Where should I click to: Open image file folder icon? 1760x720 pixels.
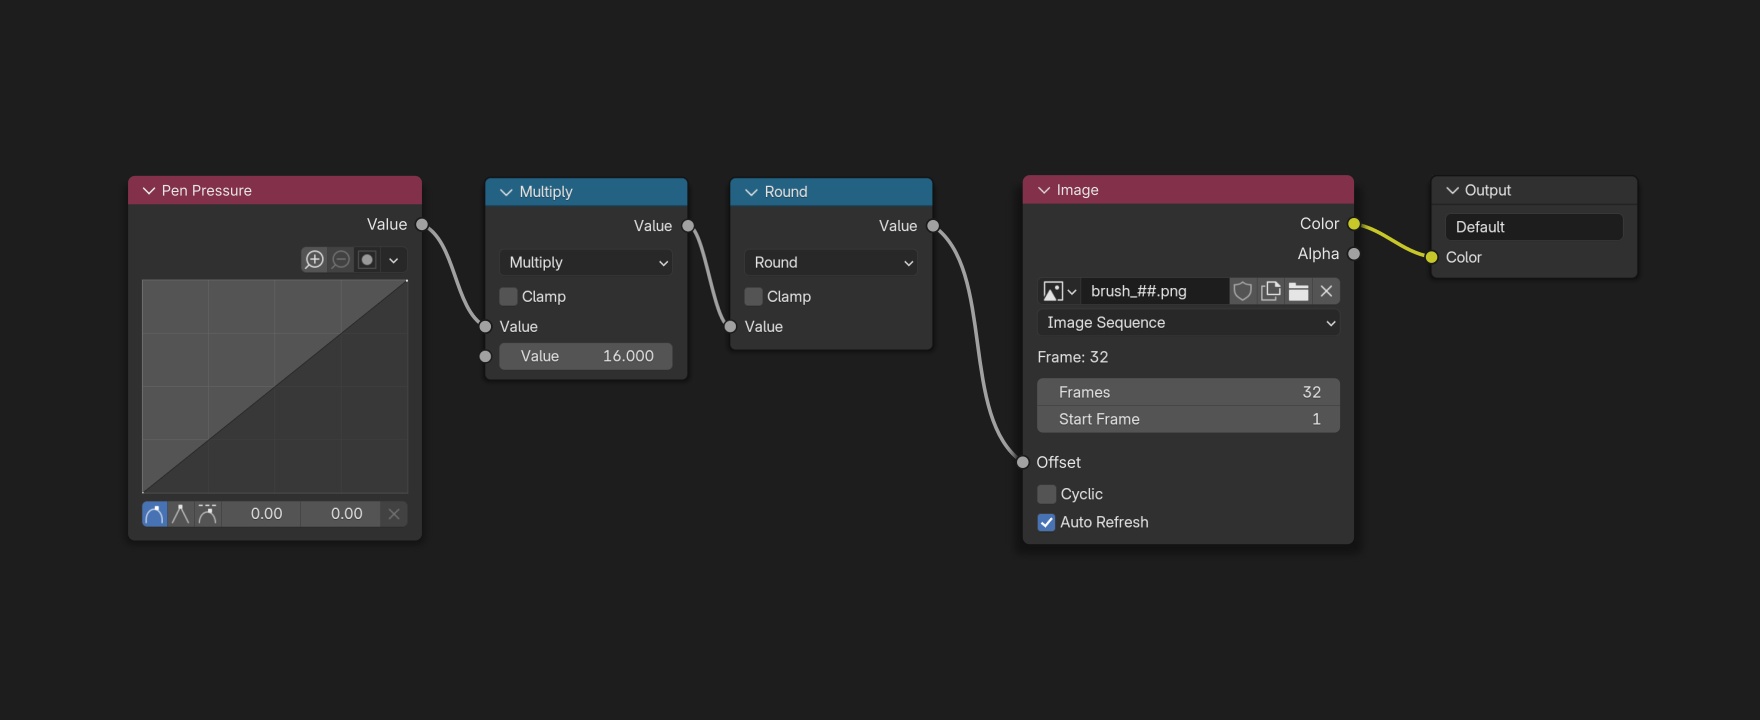point(1298,291)
